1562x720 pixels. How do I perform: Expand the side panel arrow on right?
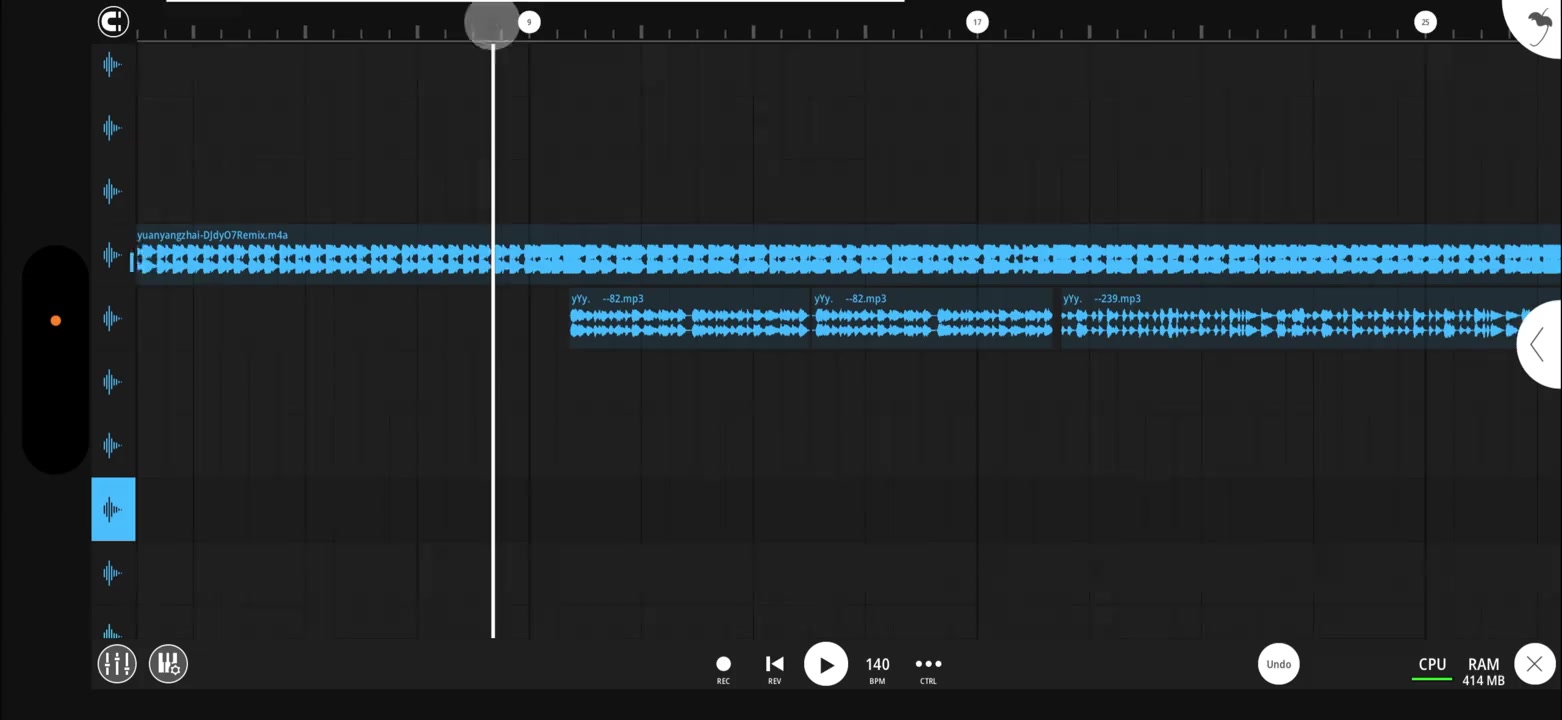(1540, 344)
